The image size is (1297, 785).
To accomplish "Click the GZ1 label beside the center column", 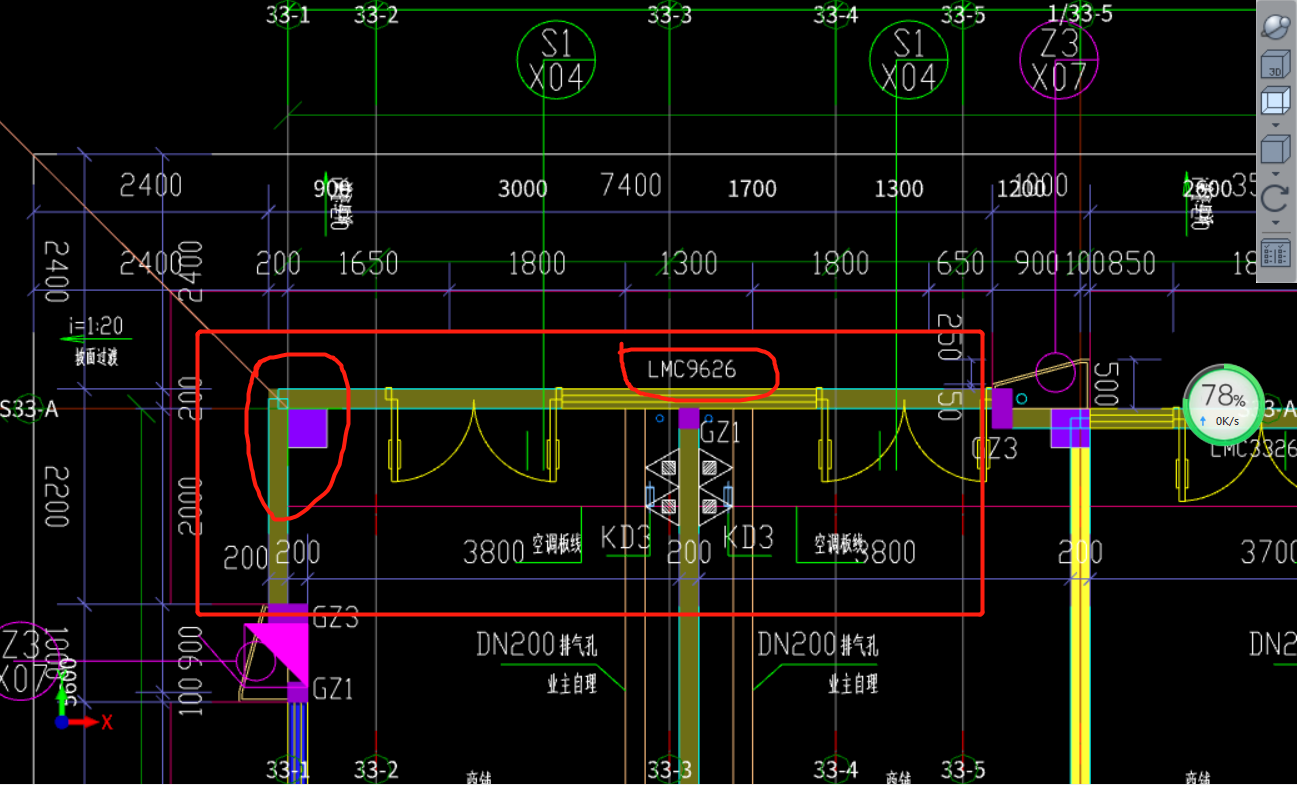I will (720, 433).
